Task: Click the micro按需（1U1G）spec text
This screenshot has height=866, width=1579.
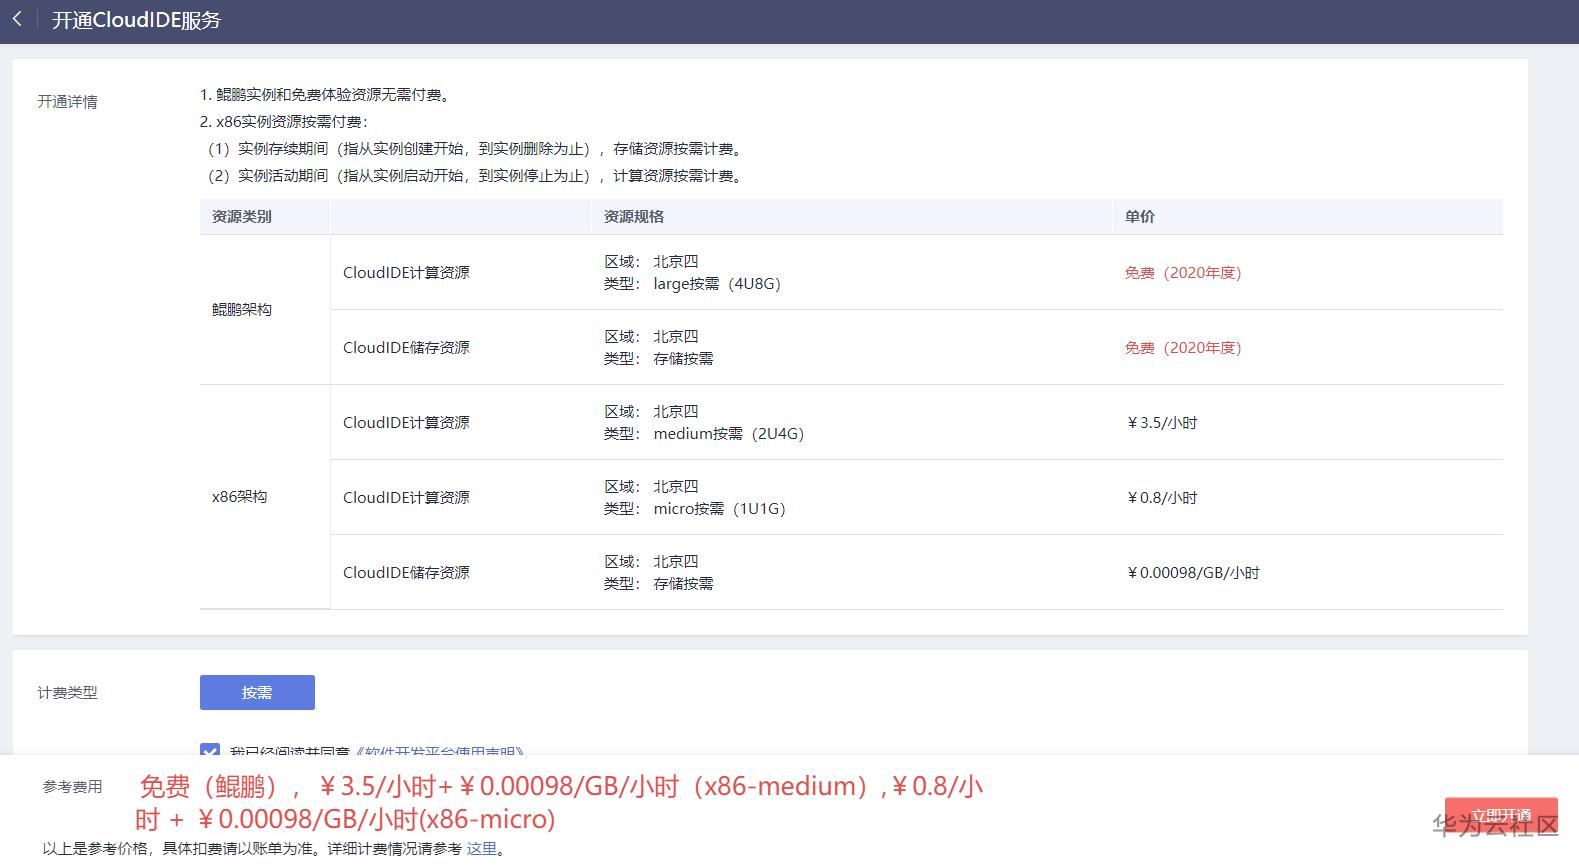Action: coord(720,508)
